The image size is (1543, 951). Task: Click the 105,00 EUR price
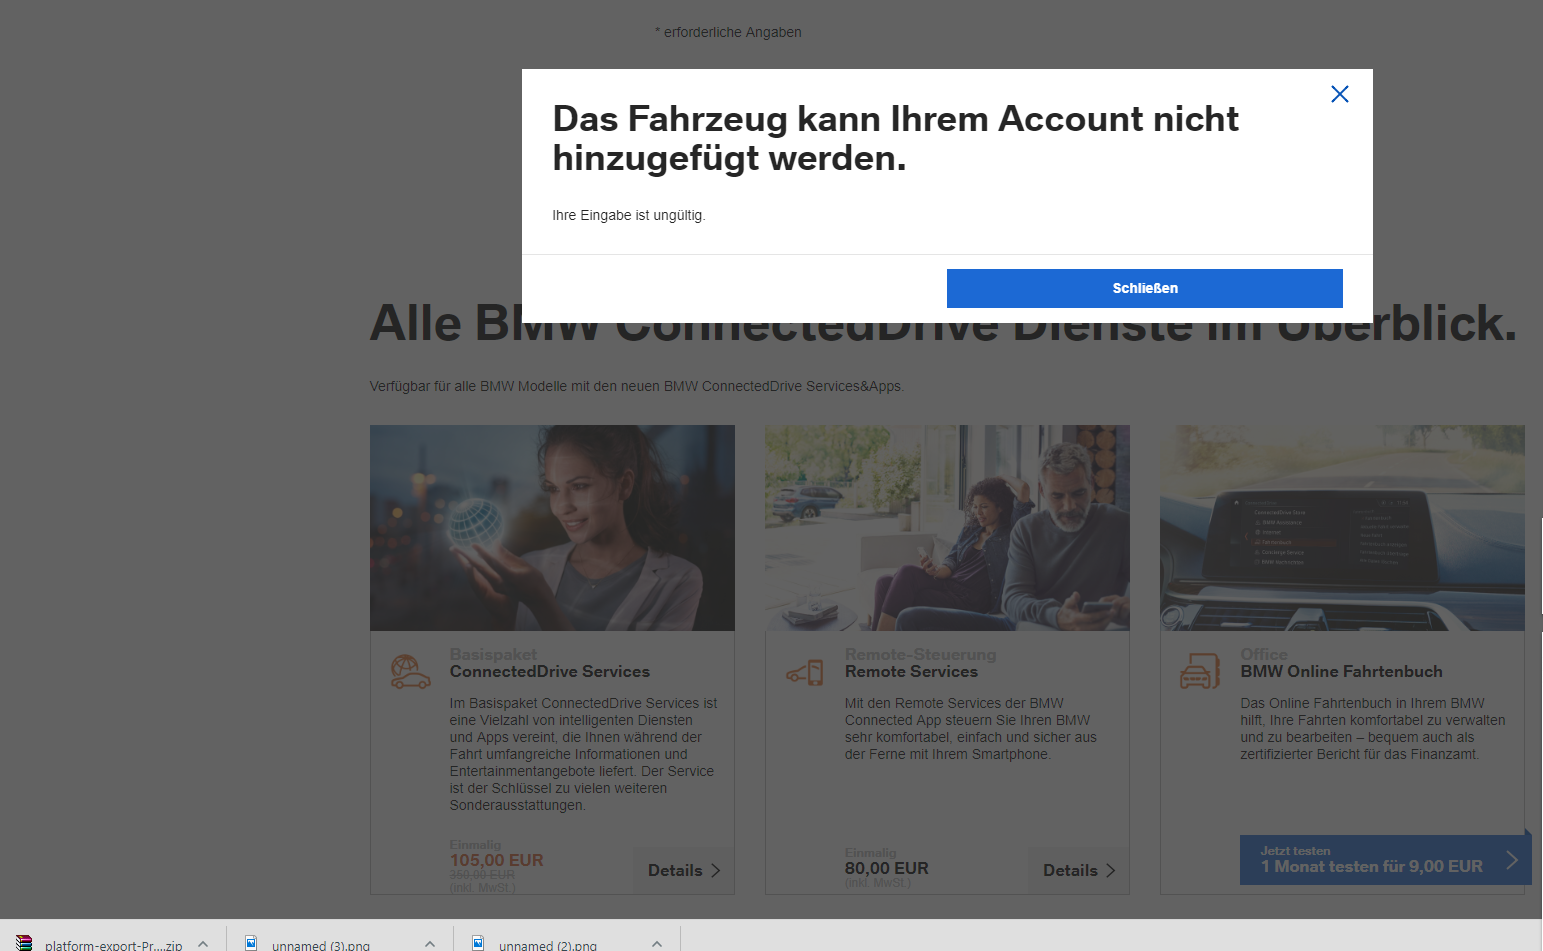pos(496,860)
